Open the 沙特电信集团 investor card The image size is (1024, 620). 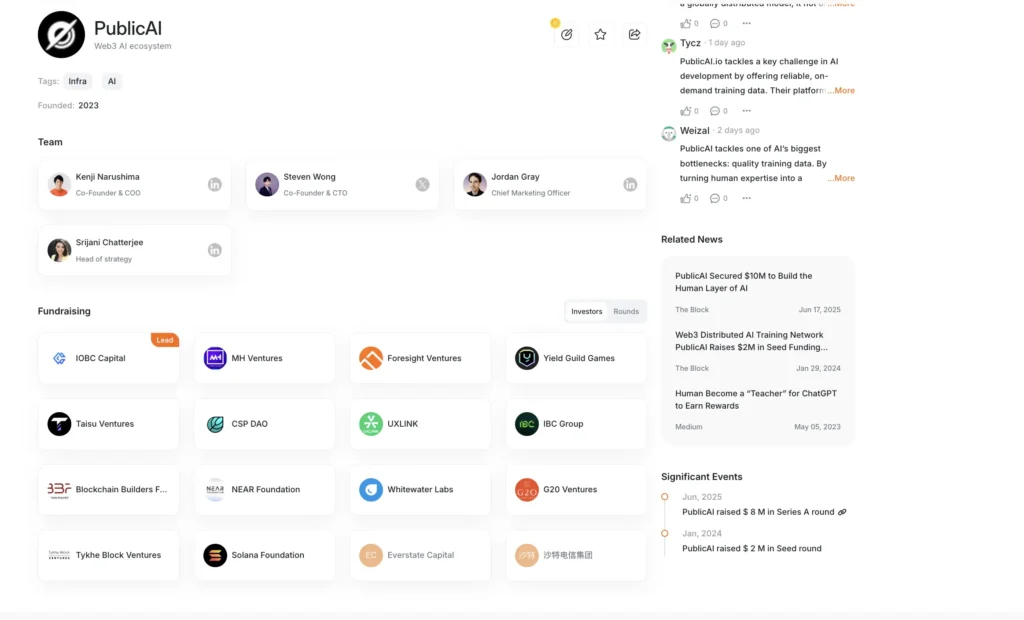click(x=576, y=555)
